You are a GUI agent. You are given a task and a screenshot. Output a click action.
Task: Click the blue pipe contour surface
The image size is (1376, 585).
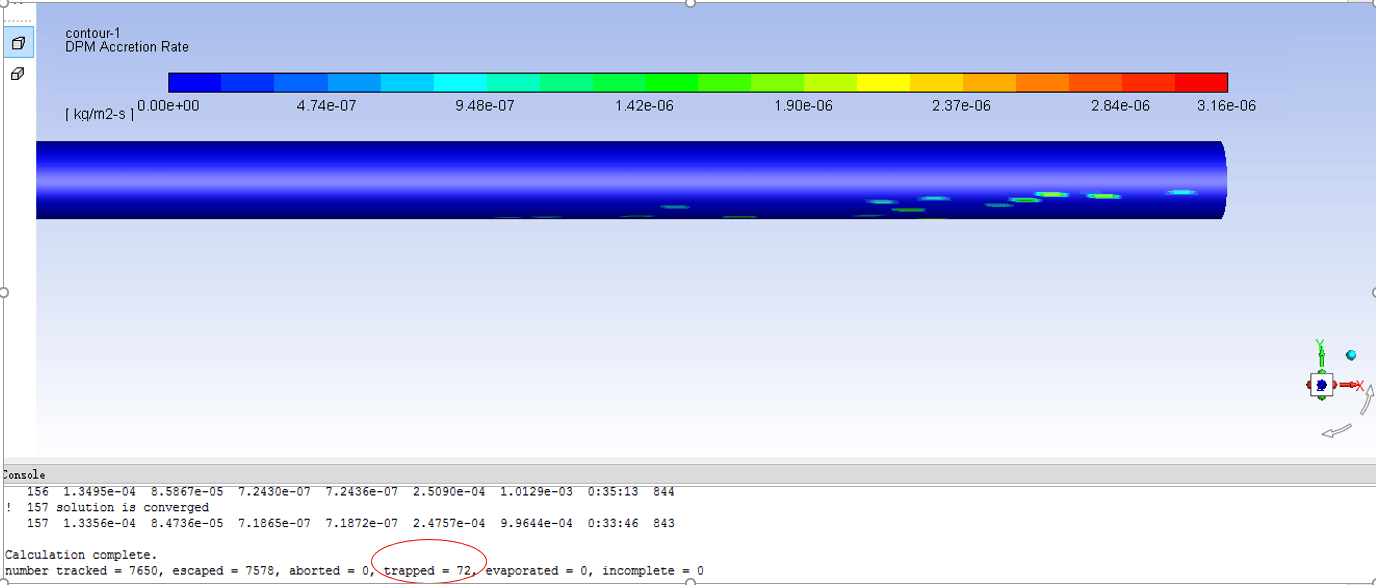(630, 178)
